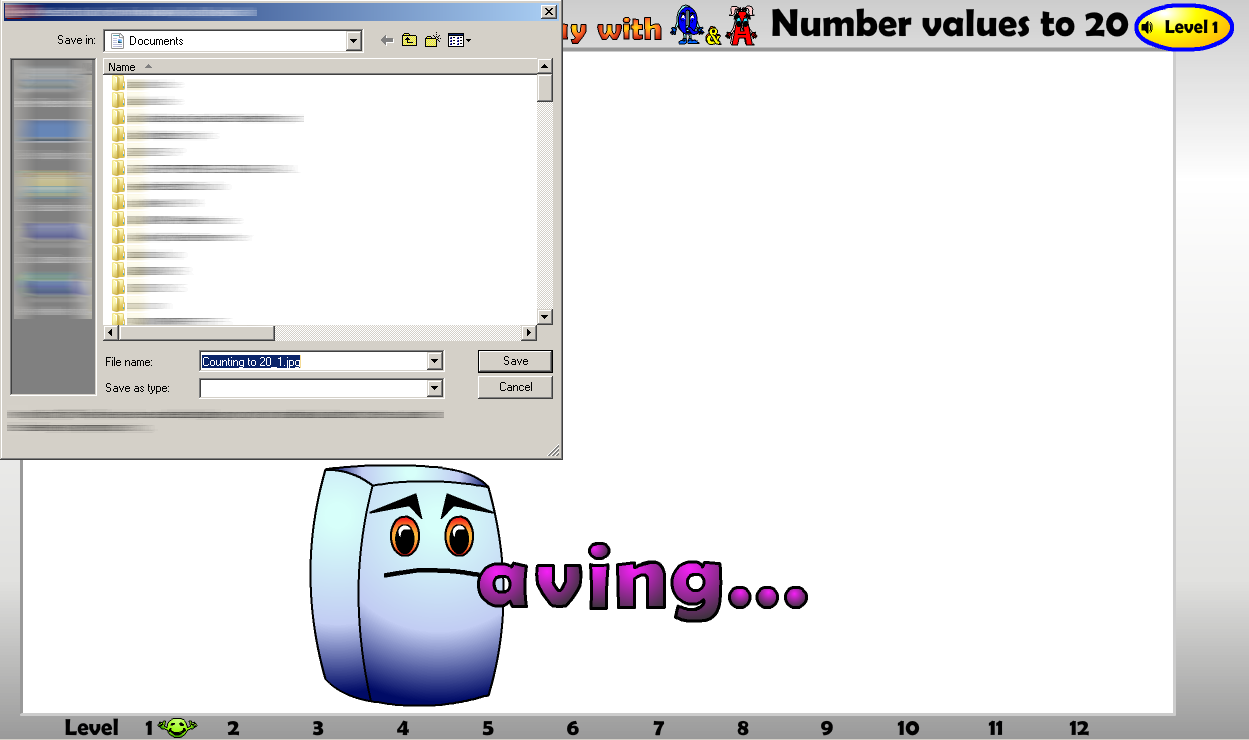
Task: Select level 5 in the bottom bar
Action: pyautogui.click(x=488, y=728)
